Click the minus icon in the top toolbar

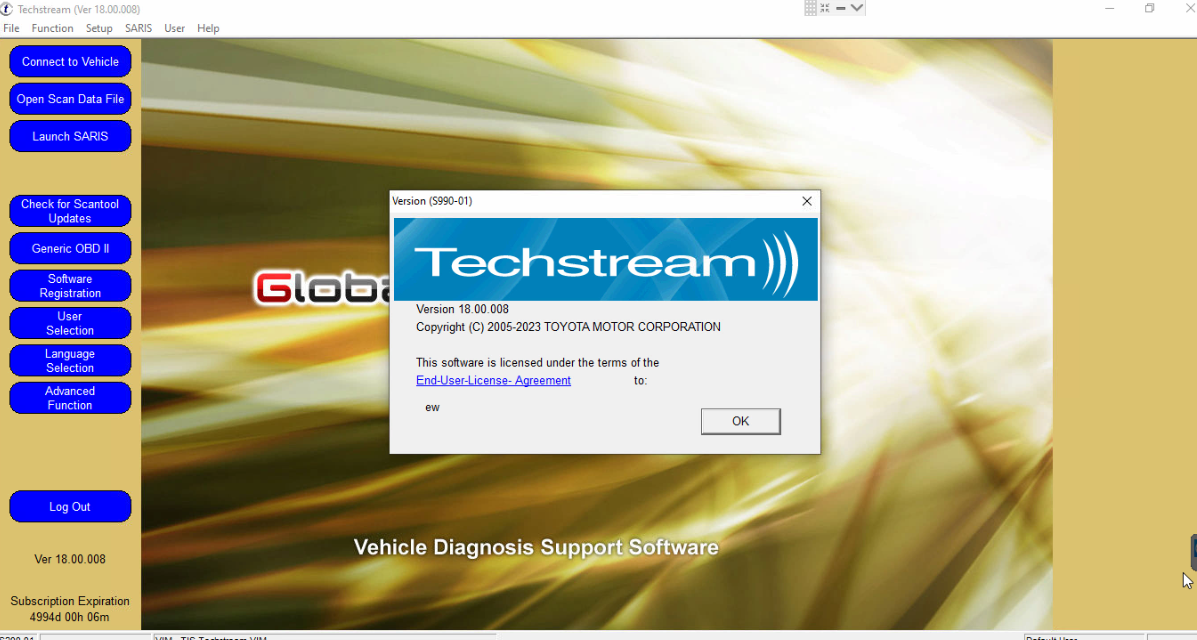point(839,8)
